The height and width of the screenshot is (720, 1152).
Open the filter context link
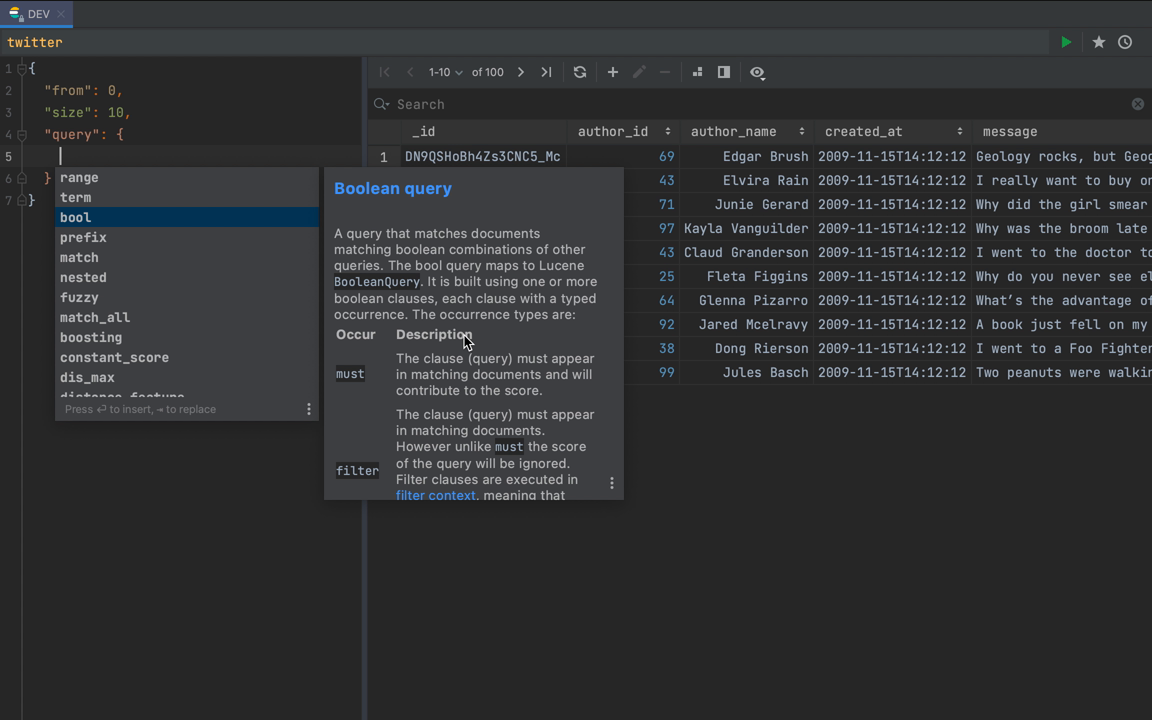435,495
